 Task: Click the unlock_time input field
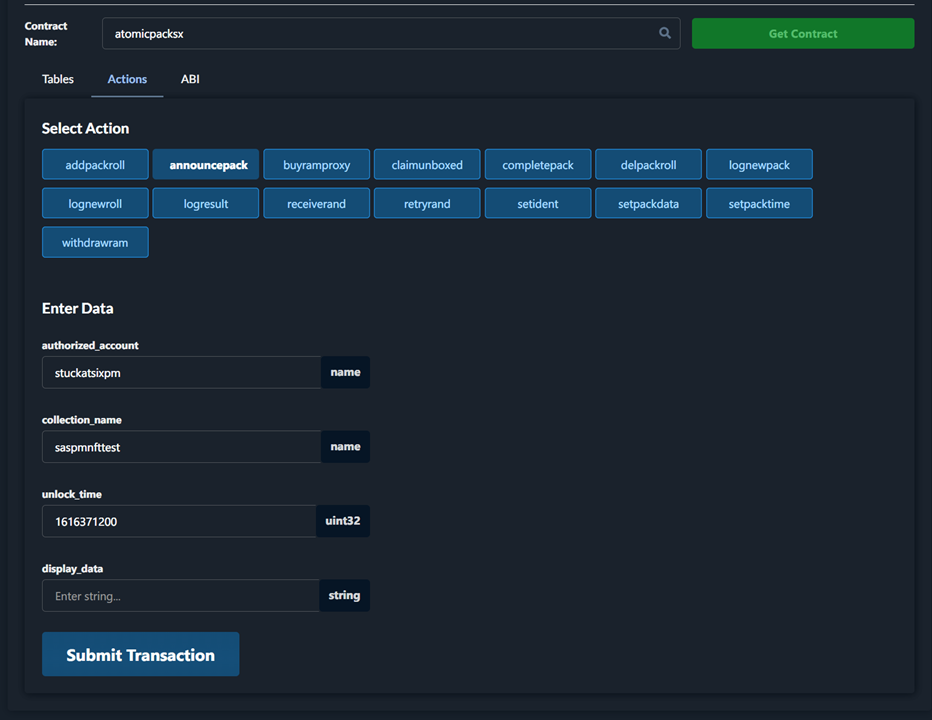[x=179, y=521]
